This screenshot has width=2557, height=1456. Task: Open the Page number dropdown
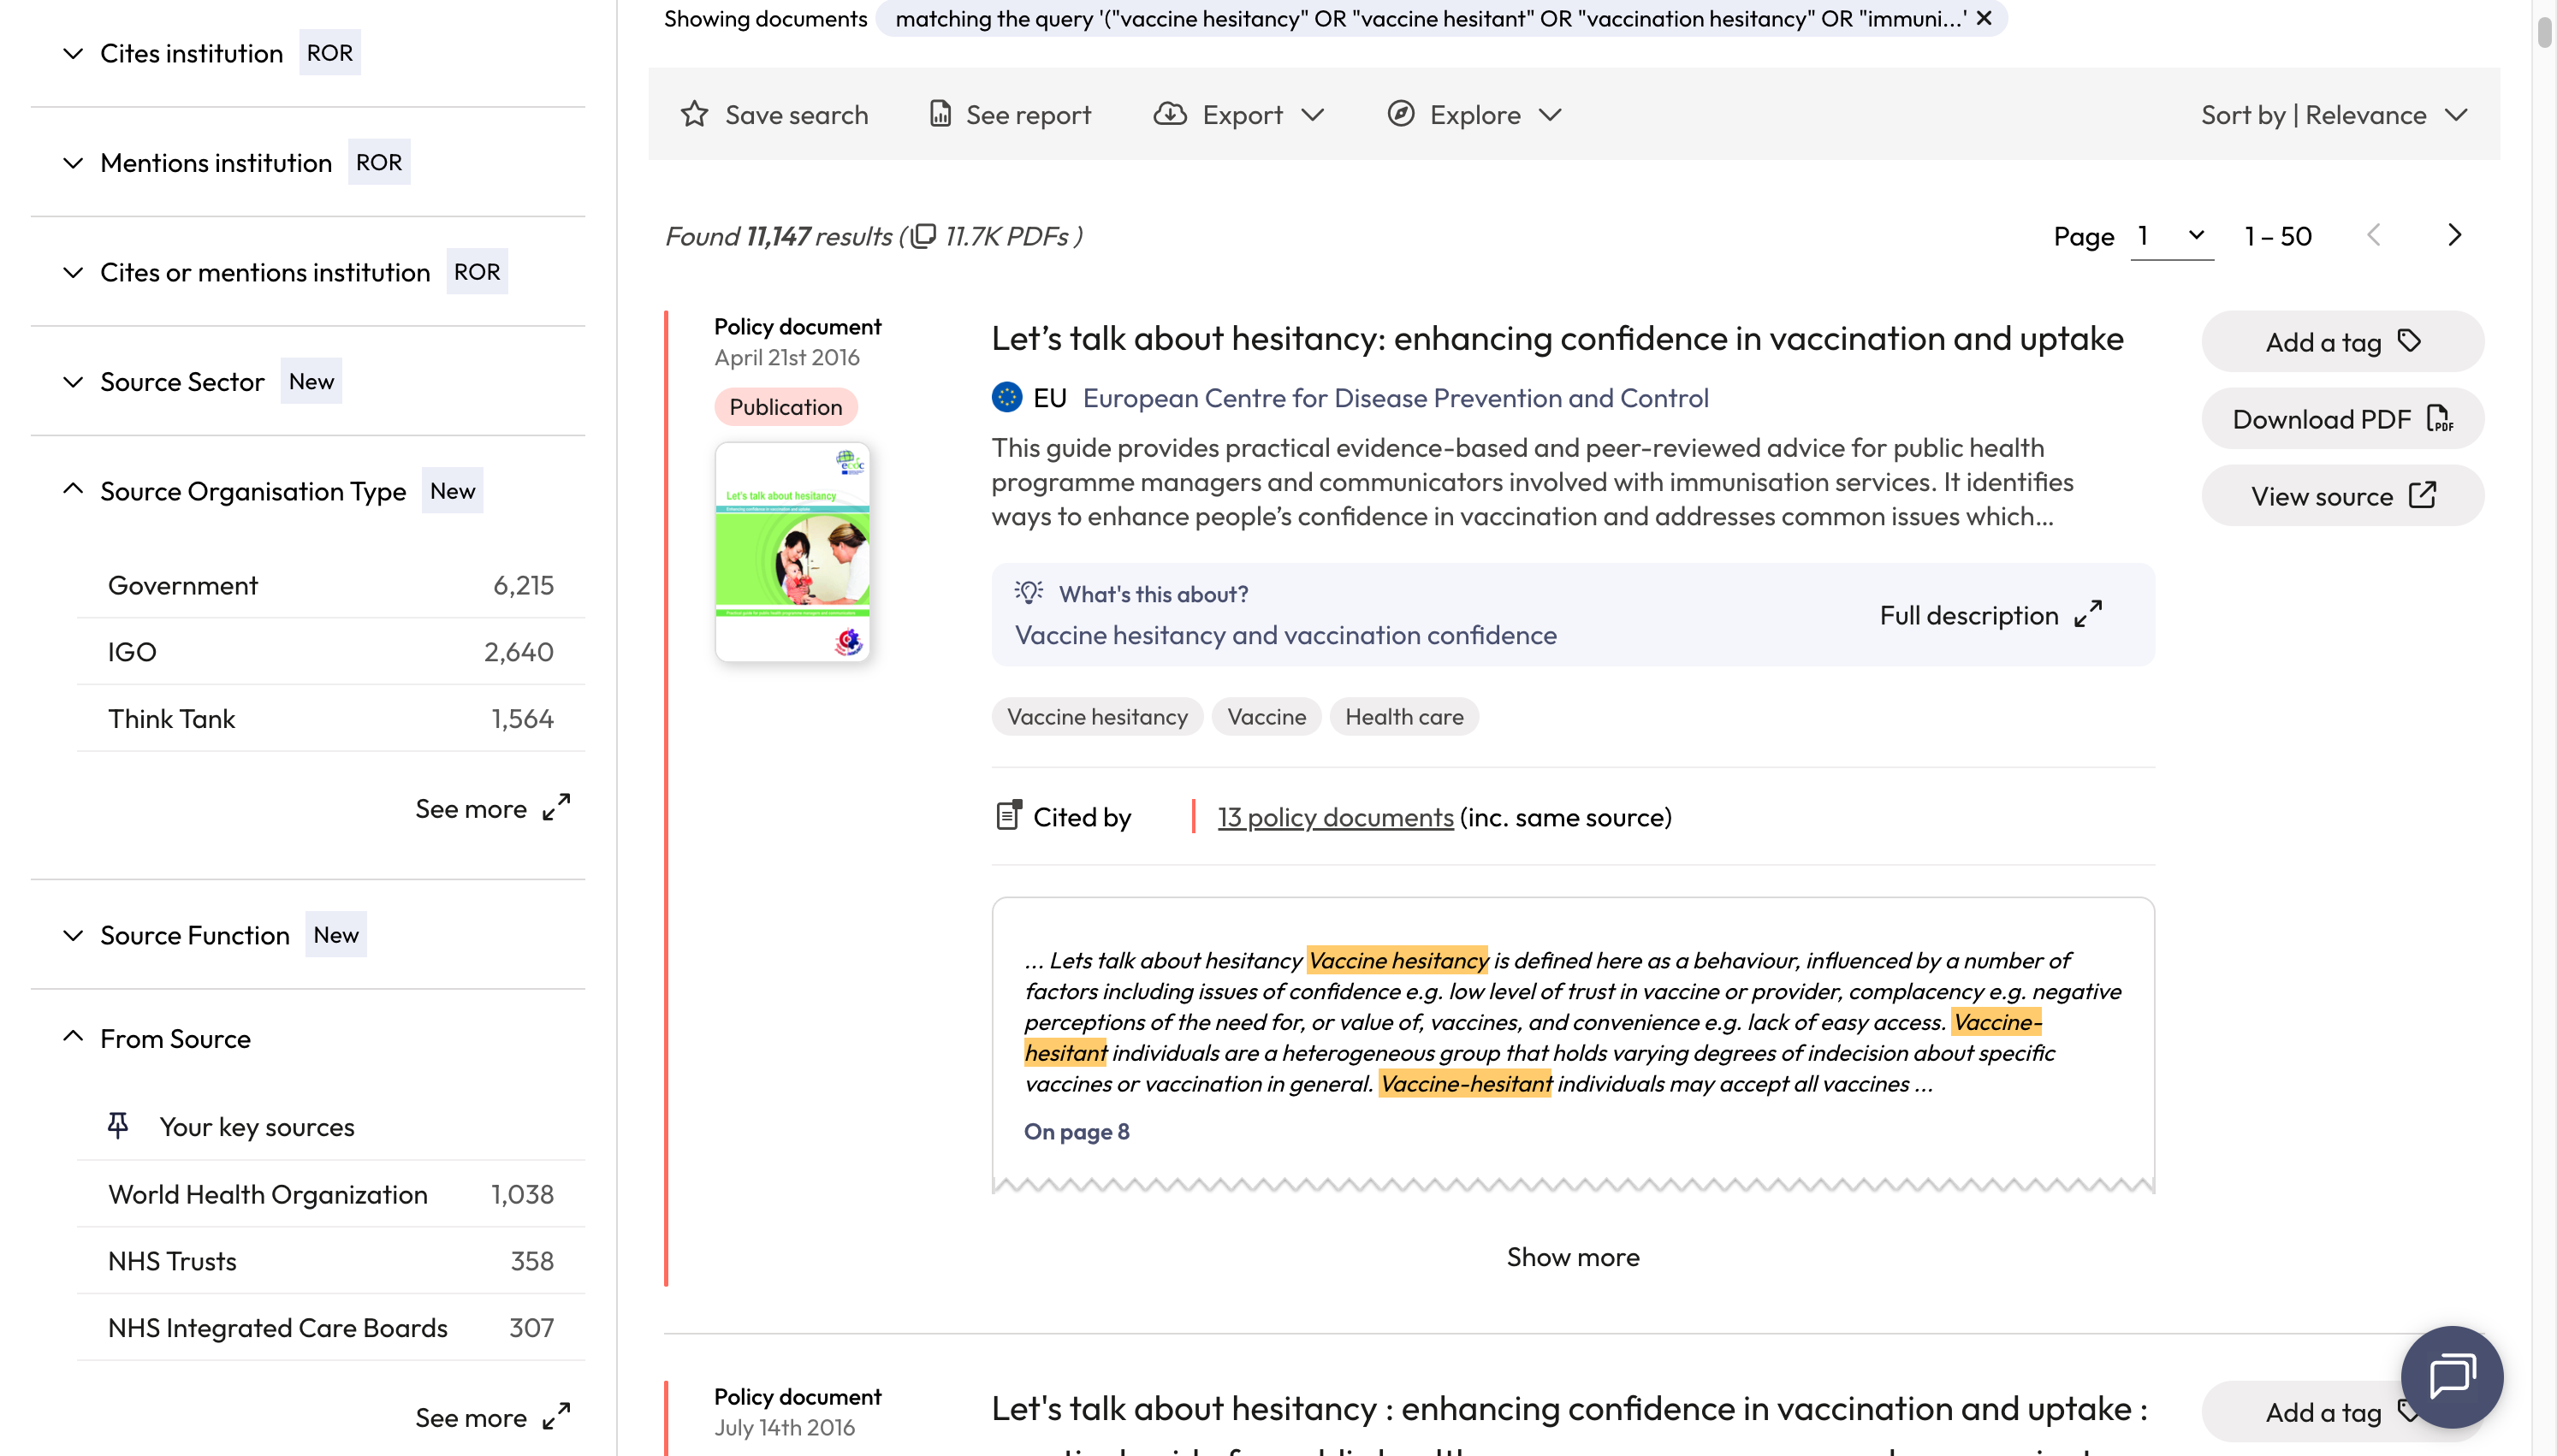click(2171, 236)
